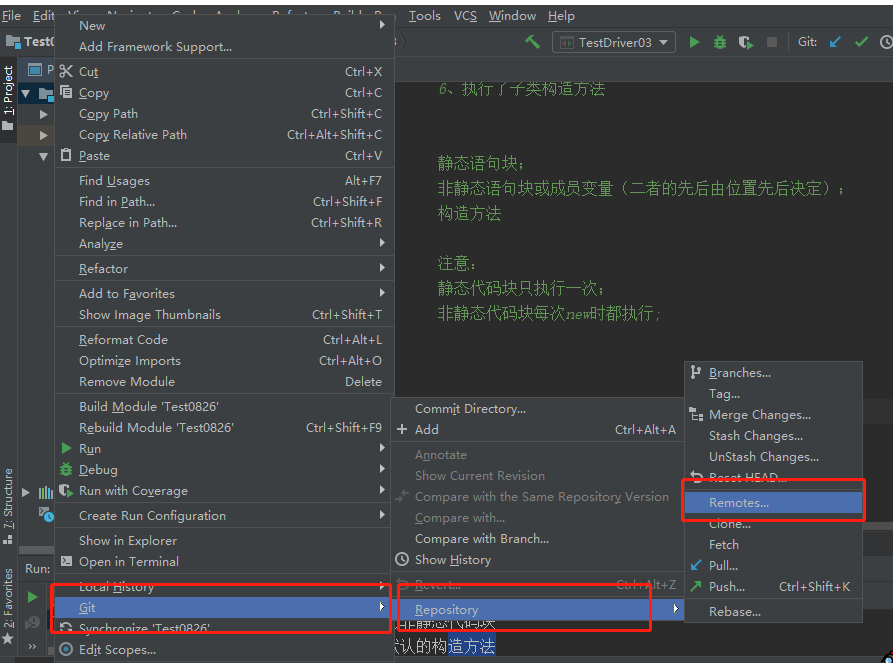Run the TestDriver03 configuration
893x663 pixels.
pyautogui.click(x=695, y=43)
